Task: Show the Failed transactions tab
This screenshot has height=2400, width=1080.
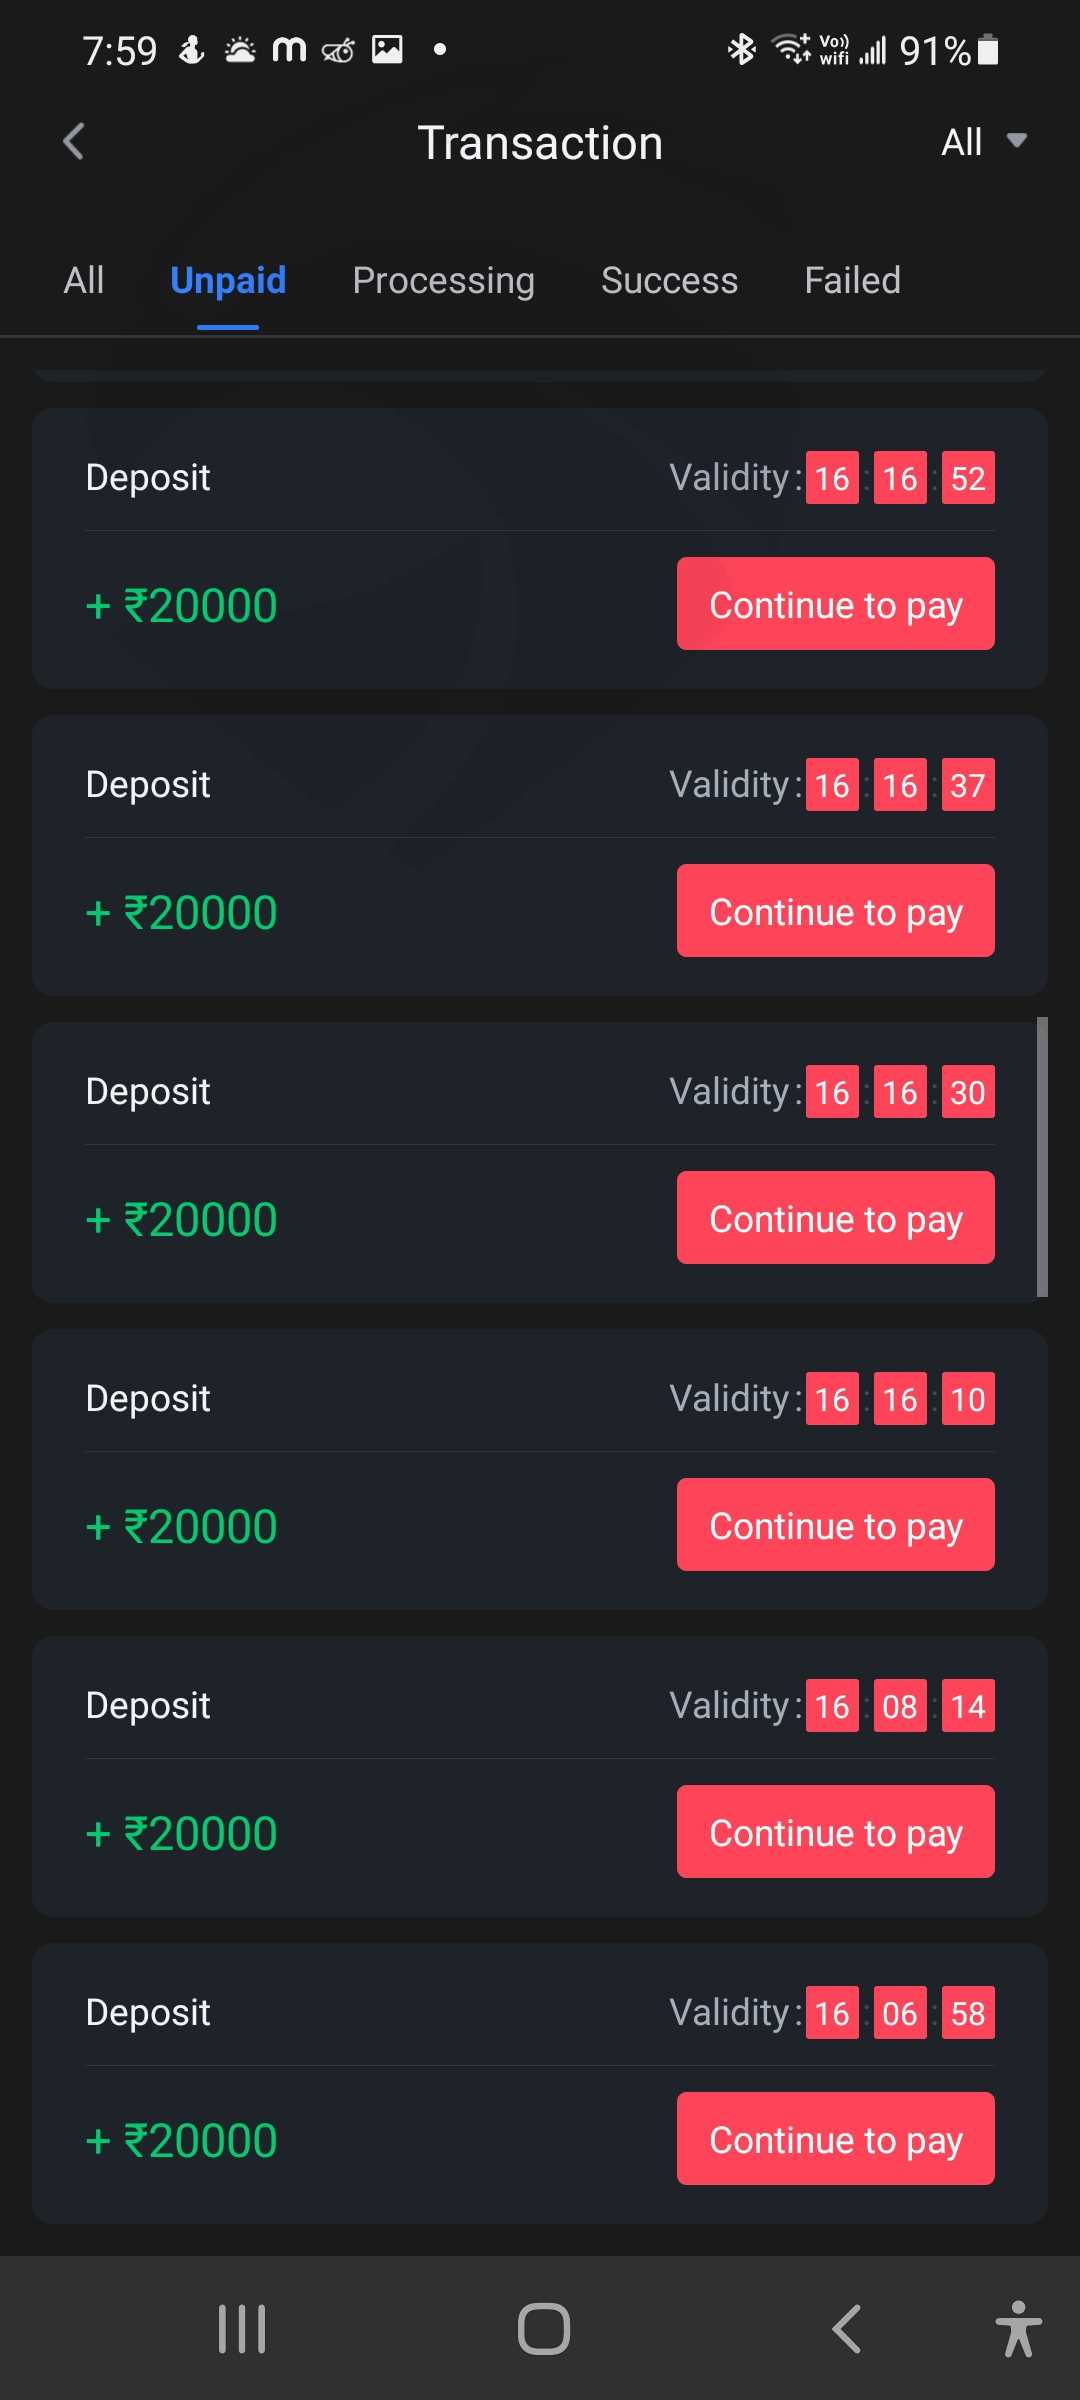Action: [852, 281]
